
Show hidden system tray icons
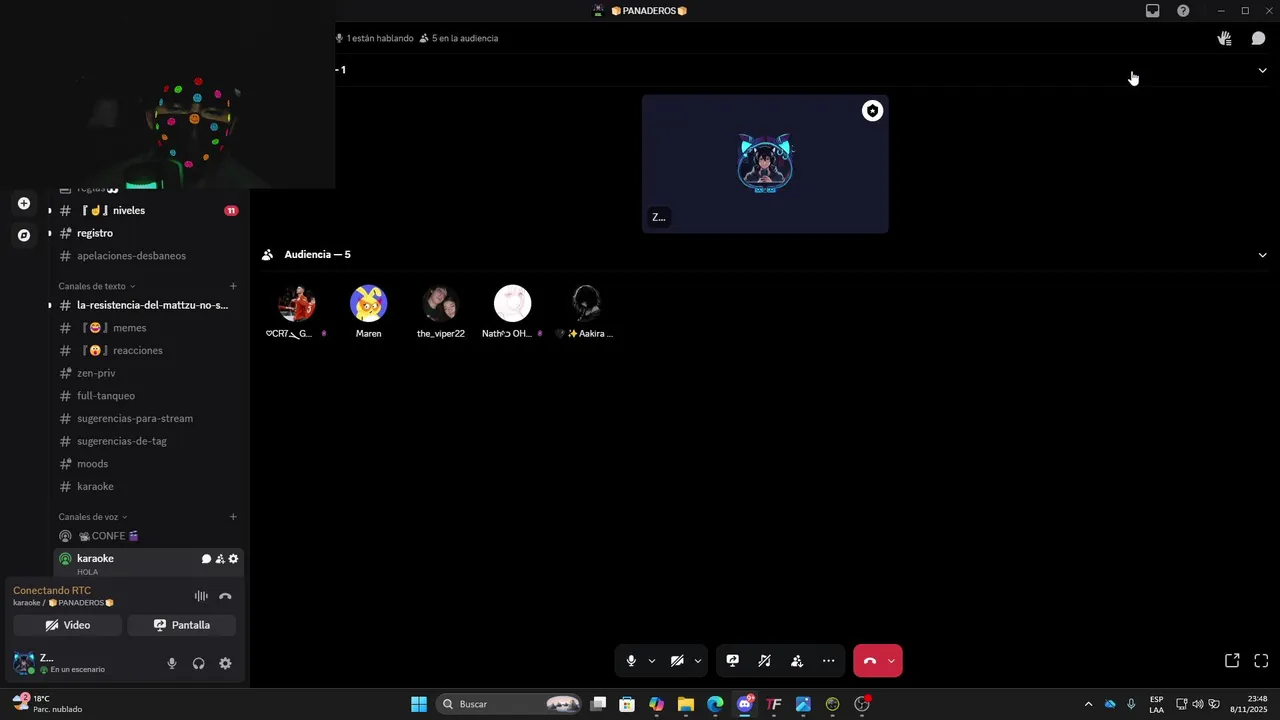1088,704
